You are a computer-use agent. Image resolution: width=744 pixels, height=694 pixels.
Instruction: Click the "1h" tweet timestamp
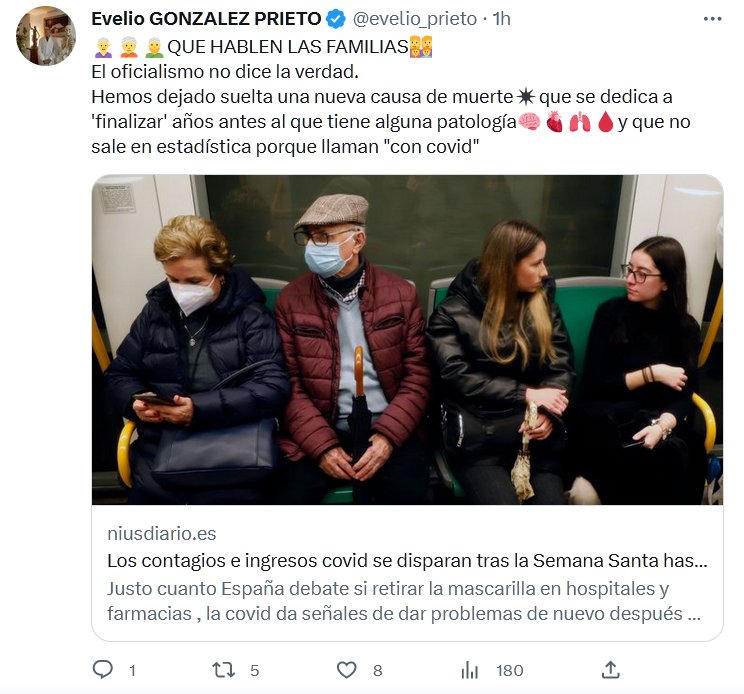502,19
